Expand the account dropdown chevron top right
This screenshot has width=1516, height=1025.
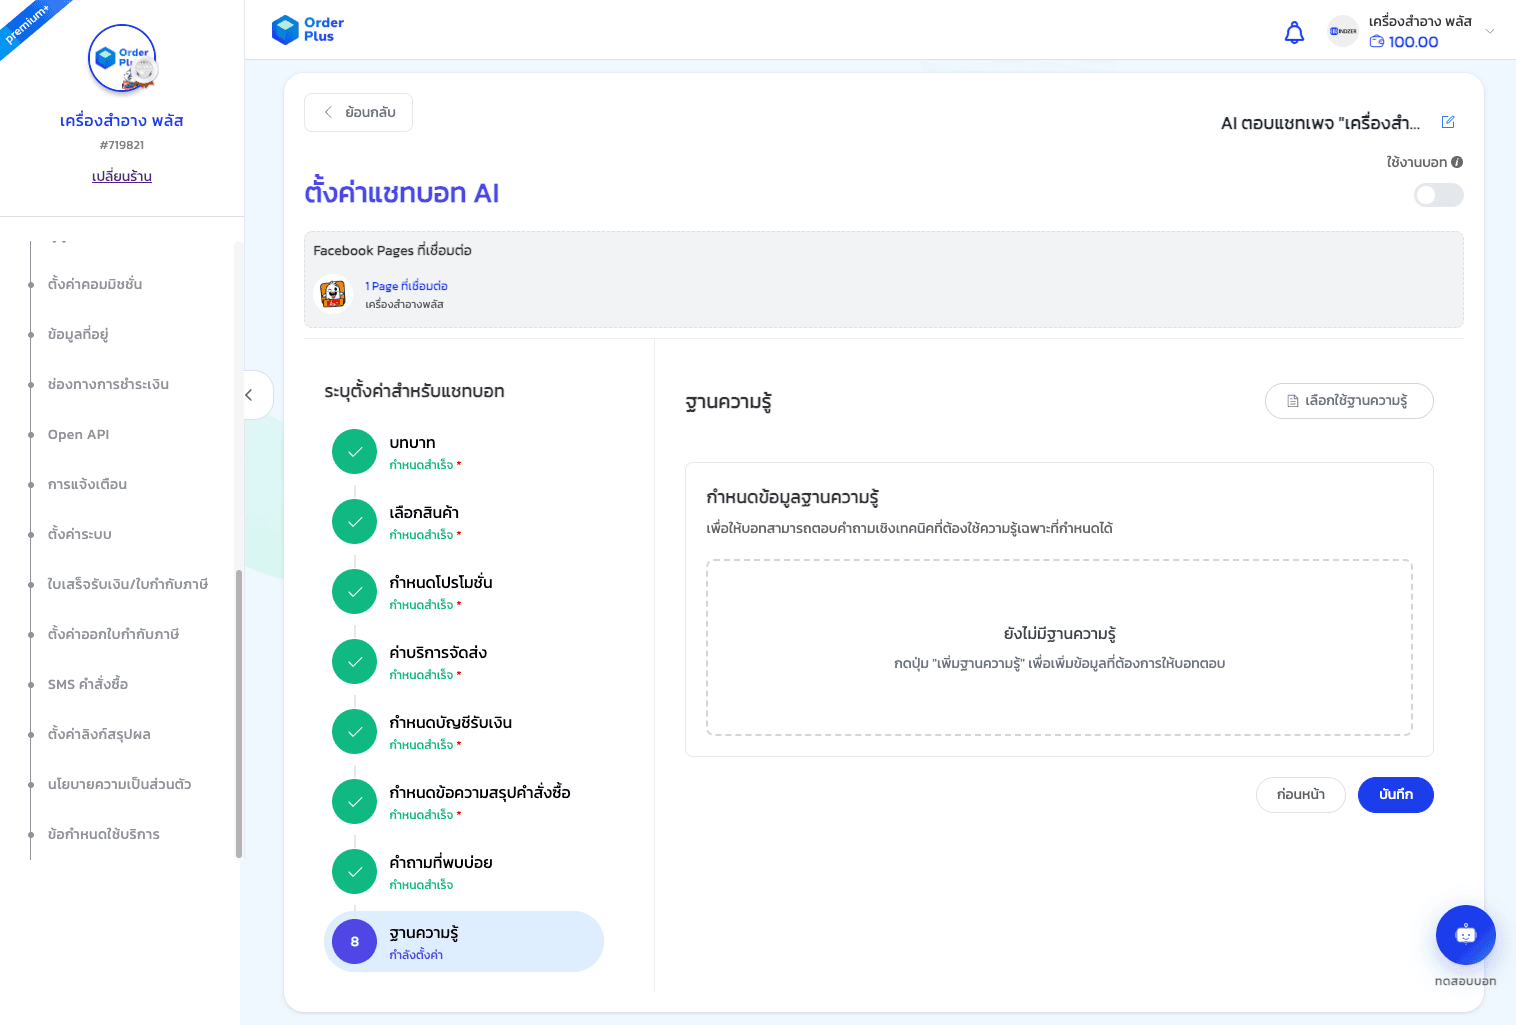click(x=1489, y=31)
